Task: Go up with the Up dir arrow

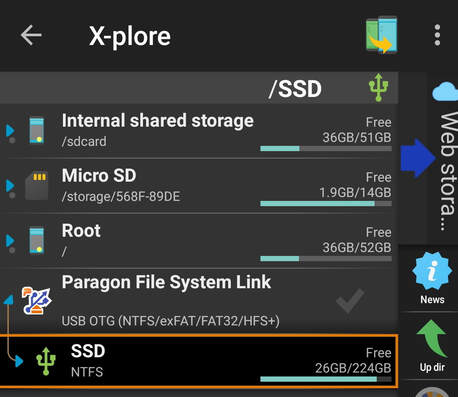Action: click(432, 338)
